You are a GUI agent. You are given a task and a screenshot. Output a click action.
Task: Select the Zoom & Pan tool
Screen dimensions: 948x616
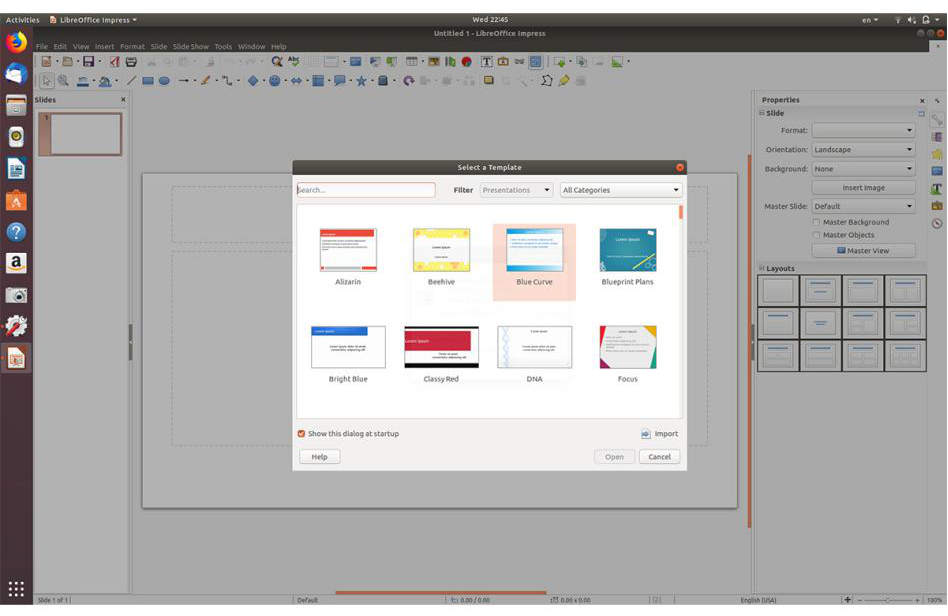pos(63,81)
